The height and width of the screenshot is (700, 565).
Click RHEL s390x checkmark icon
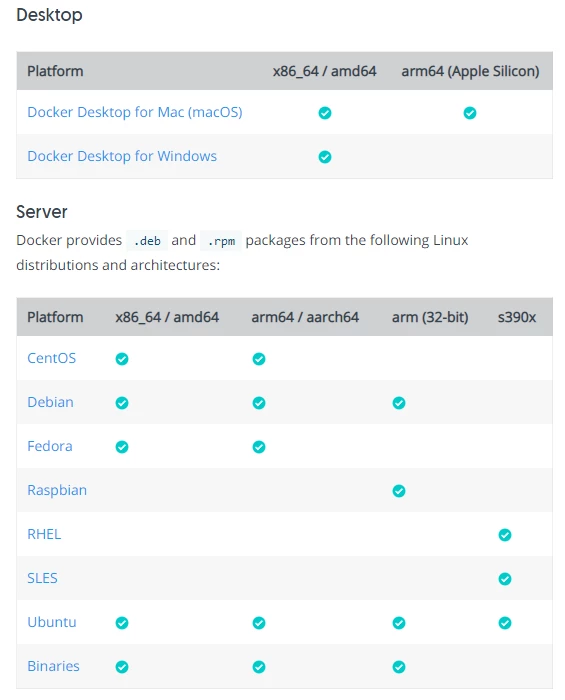pos(505,535)
